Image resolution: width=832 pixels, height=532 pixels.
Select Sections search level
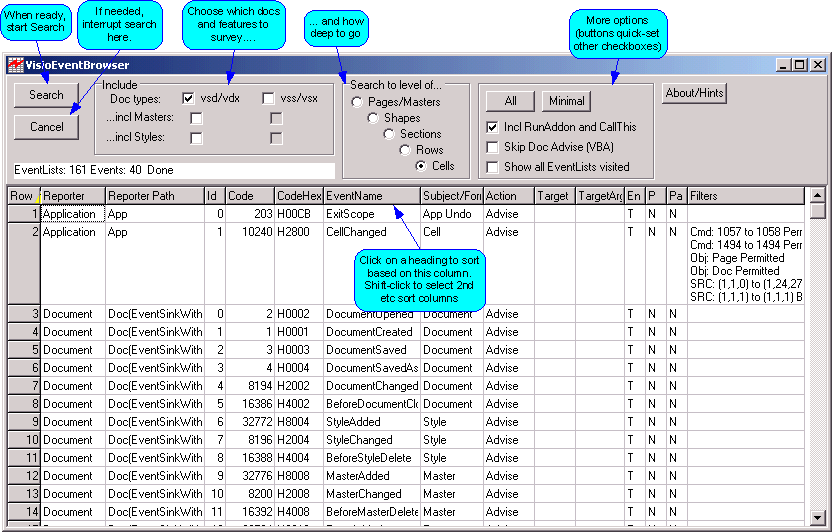click(x=389, y=134)
